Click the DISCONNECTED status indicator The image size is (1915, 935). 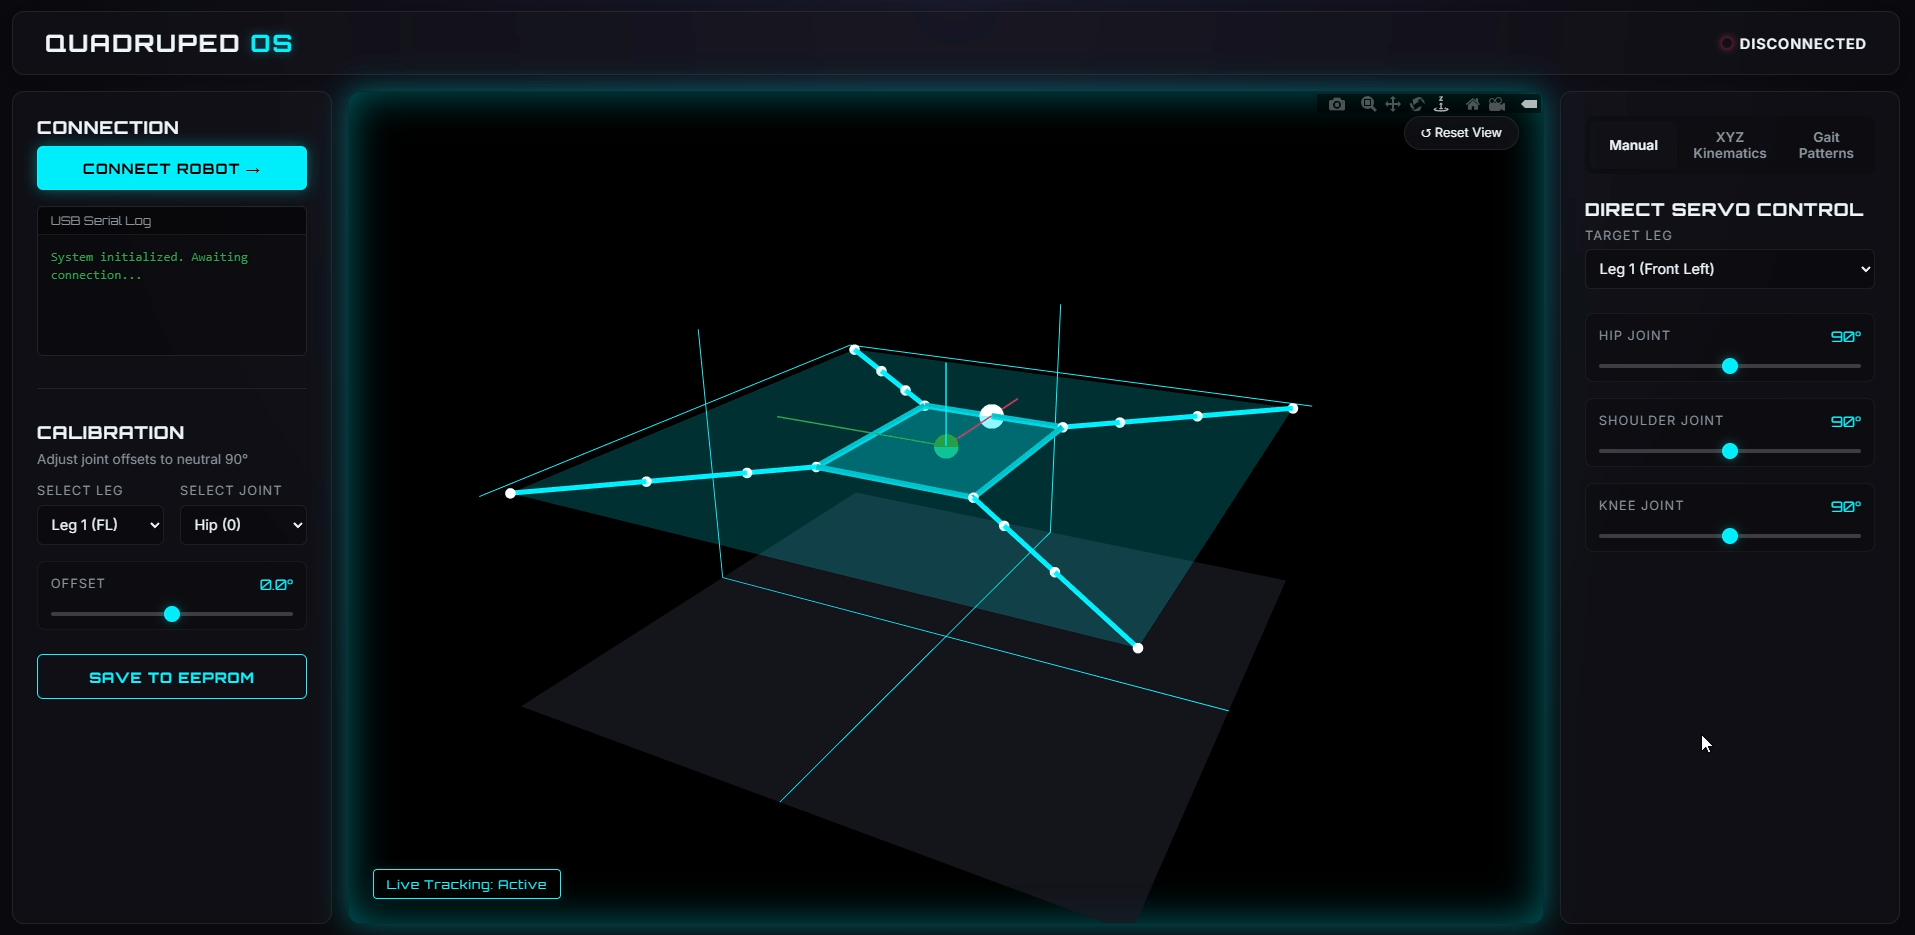1792,44
